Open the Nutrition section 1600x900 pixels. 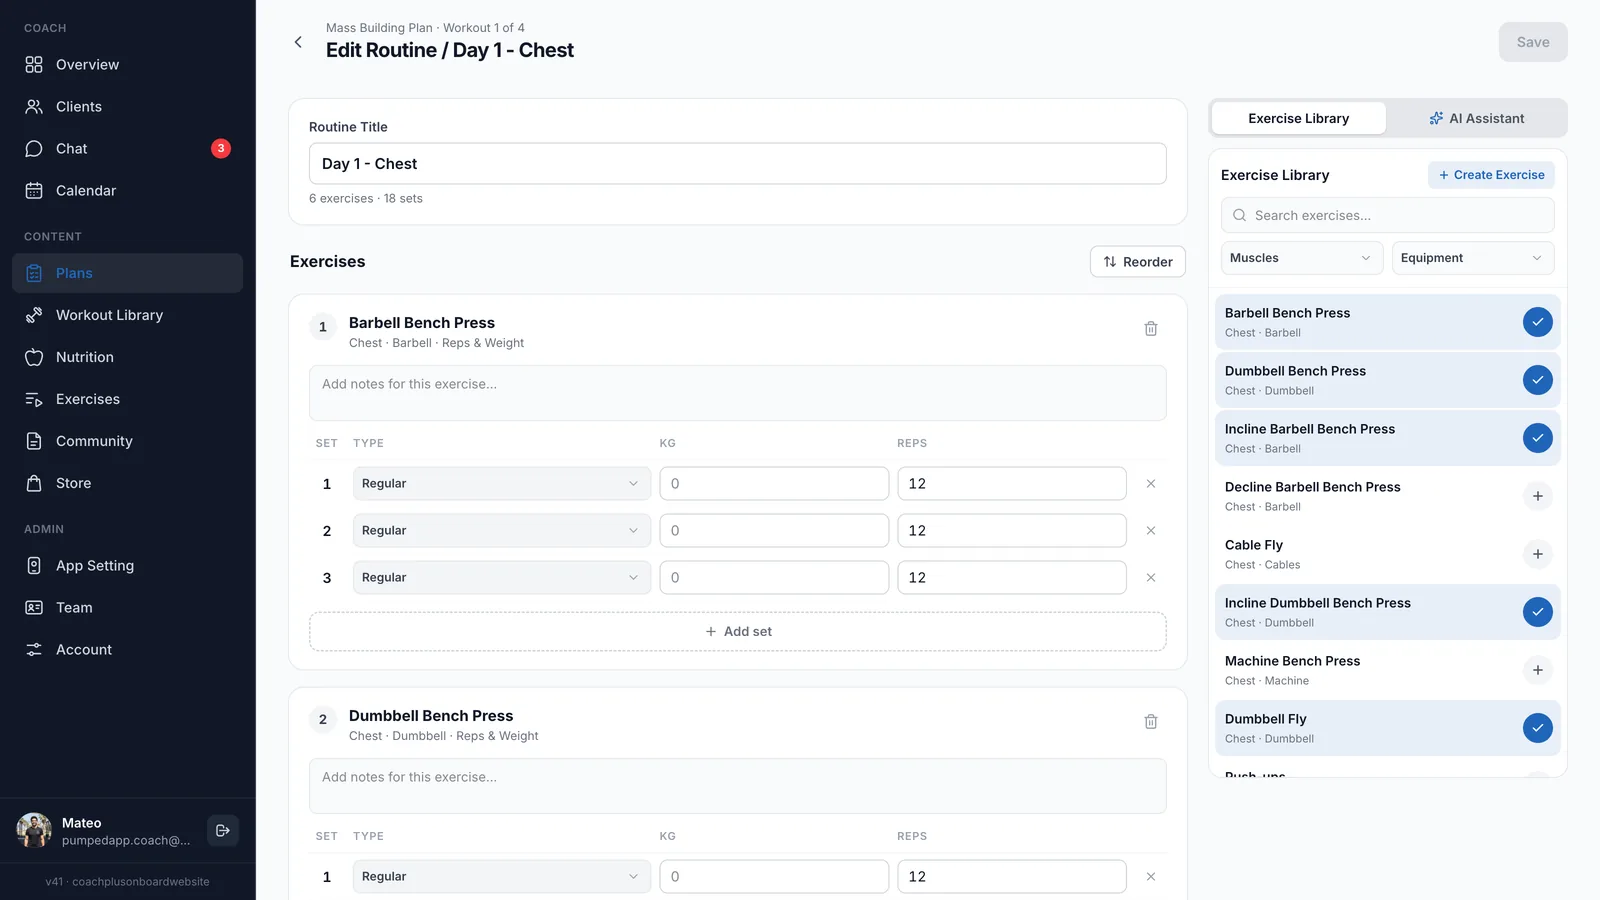[x=127, y=357]
